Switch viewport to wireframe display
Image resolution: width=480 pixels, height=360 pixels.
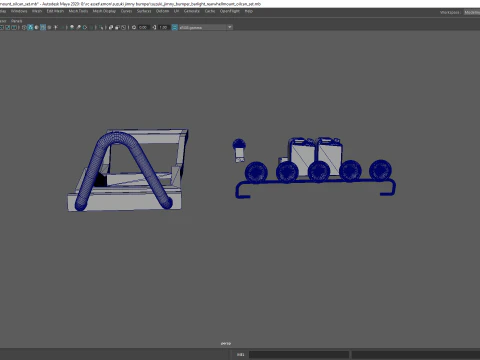click(x=24, y=27)
